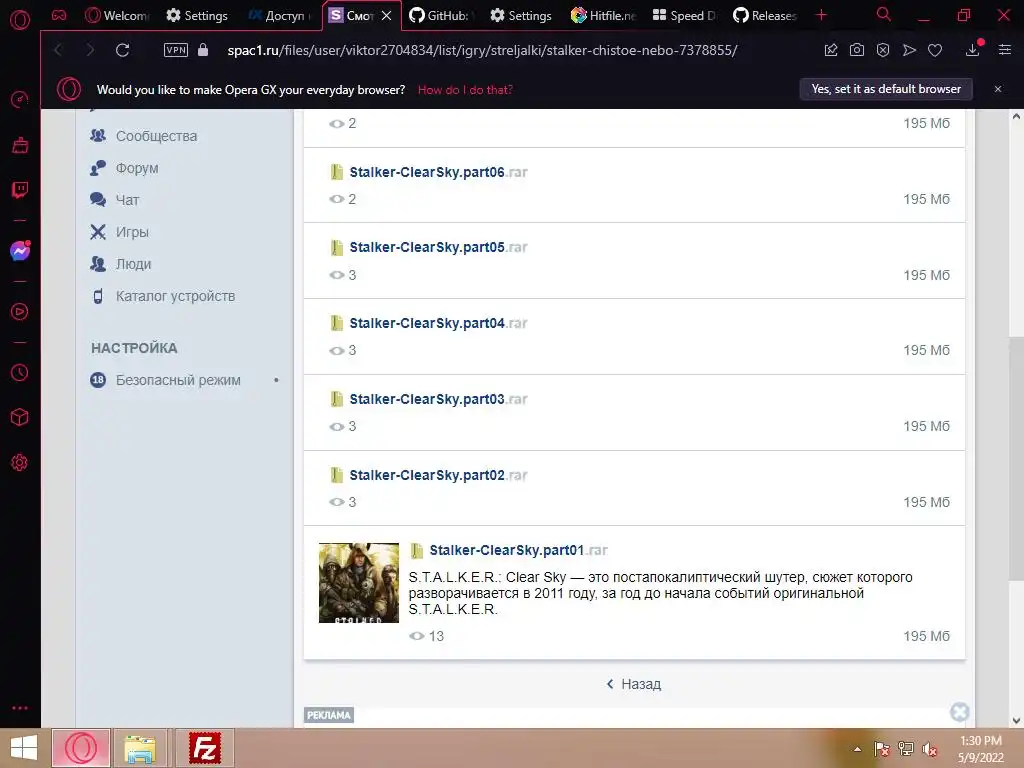Click the sidebar three-dots more button
1024x768 pixels.
pyautogui.click(x=20, y=708)
